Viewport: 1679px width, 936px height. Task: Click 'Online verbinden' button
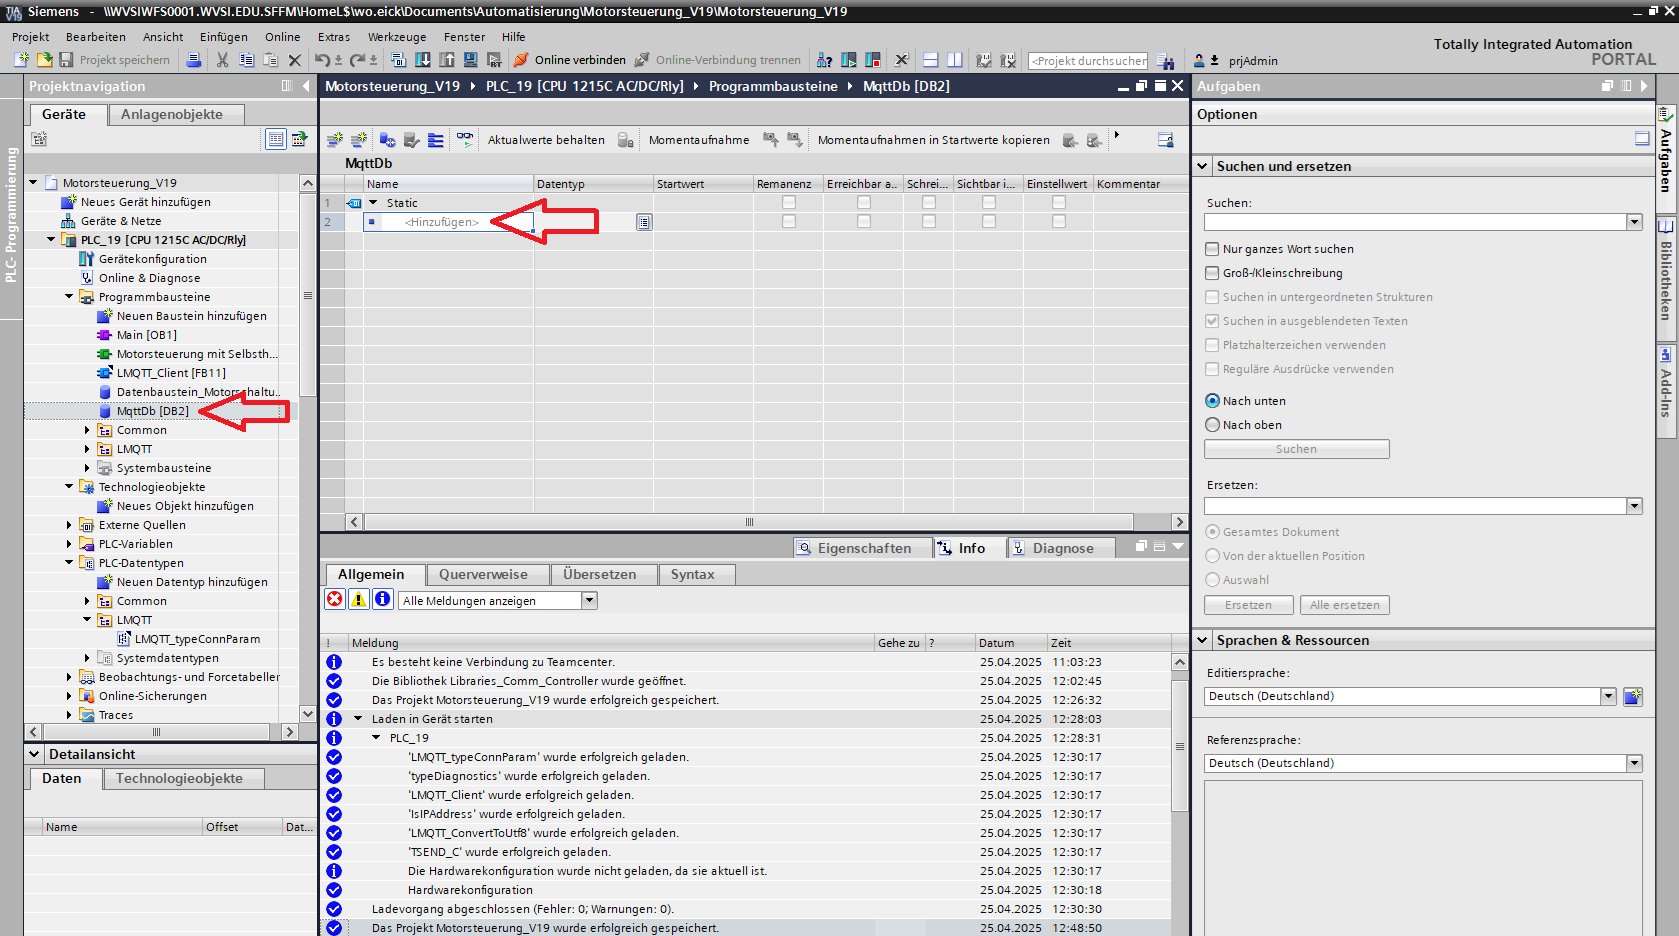(x=570, y=60)
